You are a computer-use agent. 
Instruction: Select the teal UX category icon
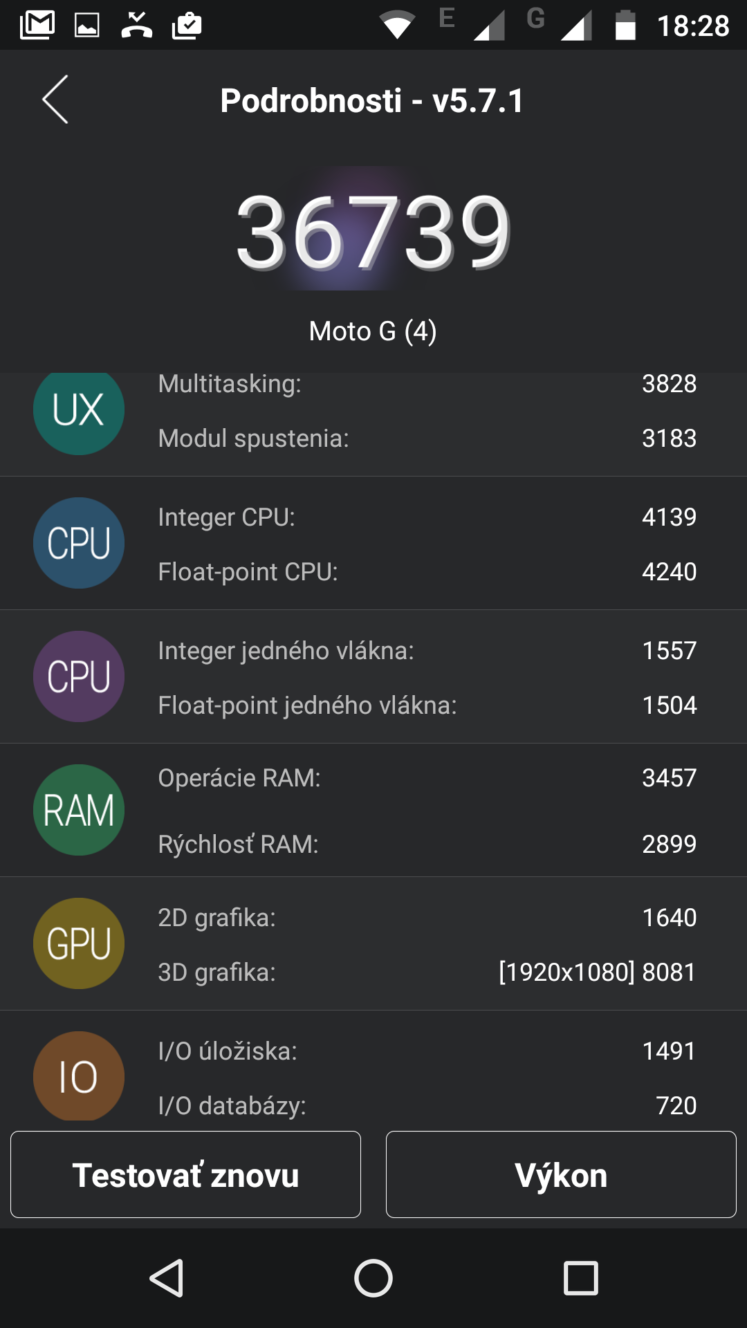click(x=79, y=412)
